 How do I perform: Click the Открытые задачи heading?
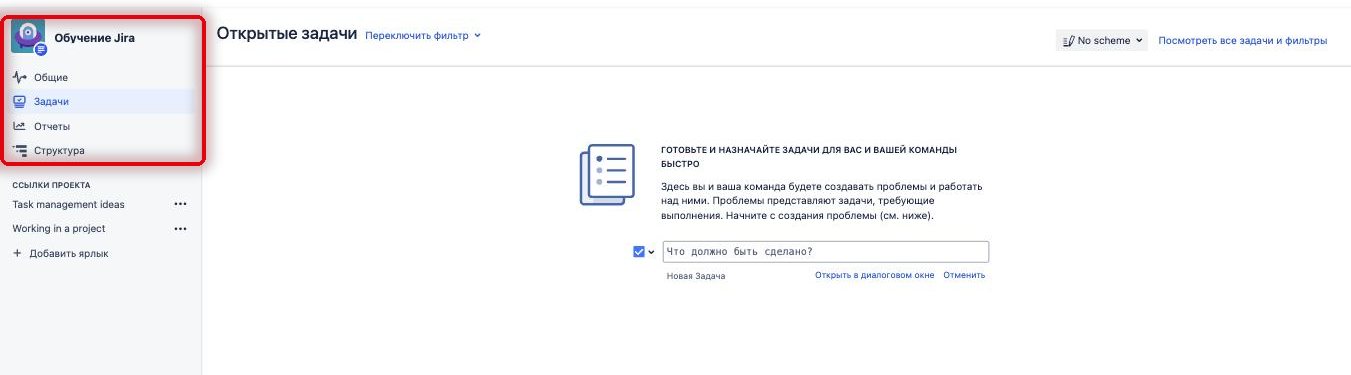click(x=287, y=34)
